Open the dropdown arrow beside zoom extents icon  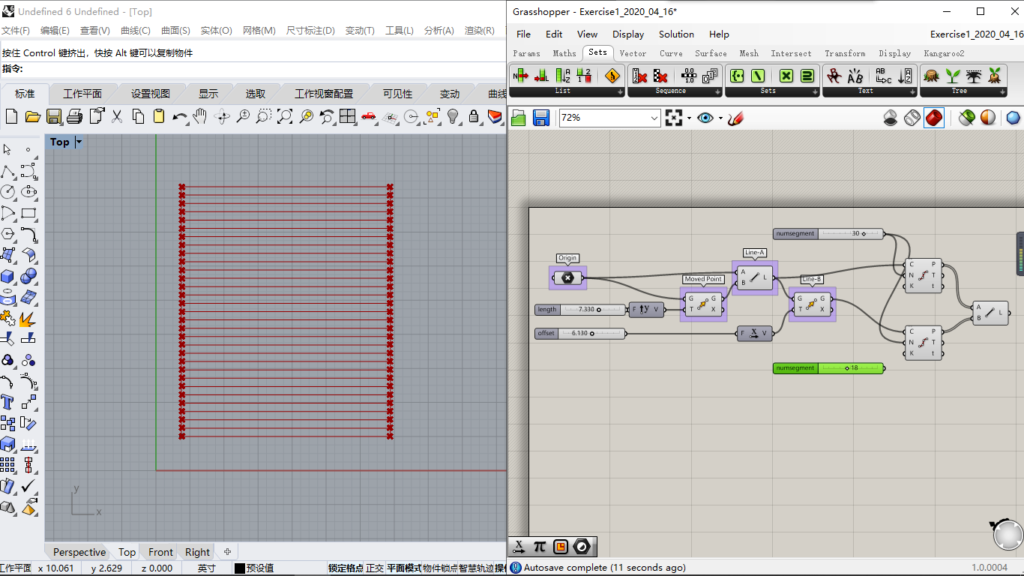tap(689, 118)
